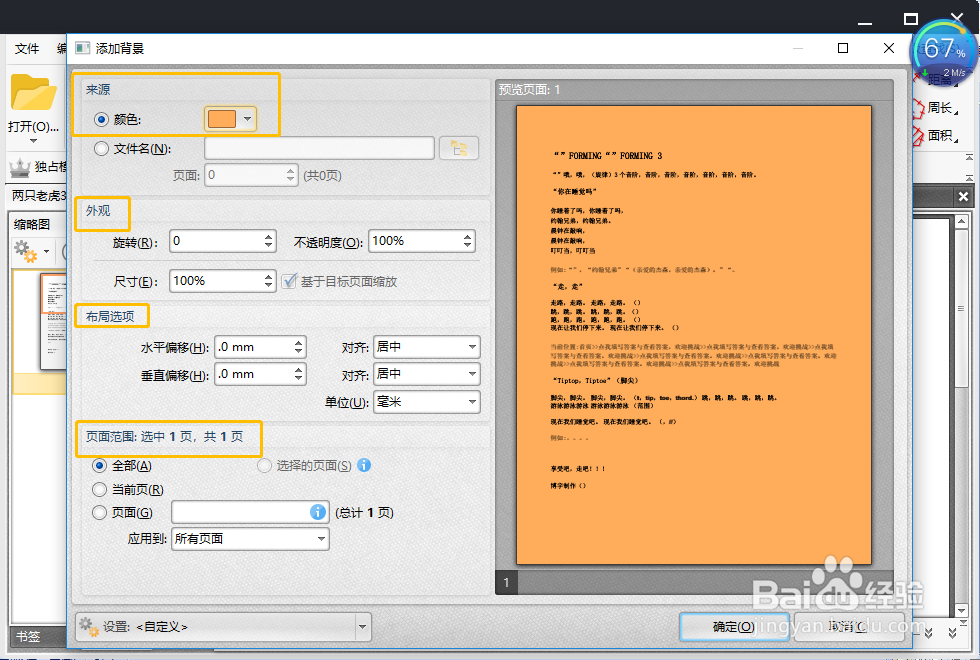Click main window scrollbar down arrow
The height and width of the screenshot is (660, 980).
coord(962,610)
